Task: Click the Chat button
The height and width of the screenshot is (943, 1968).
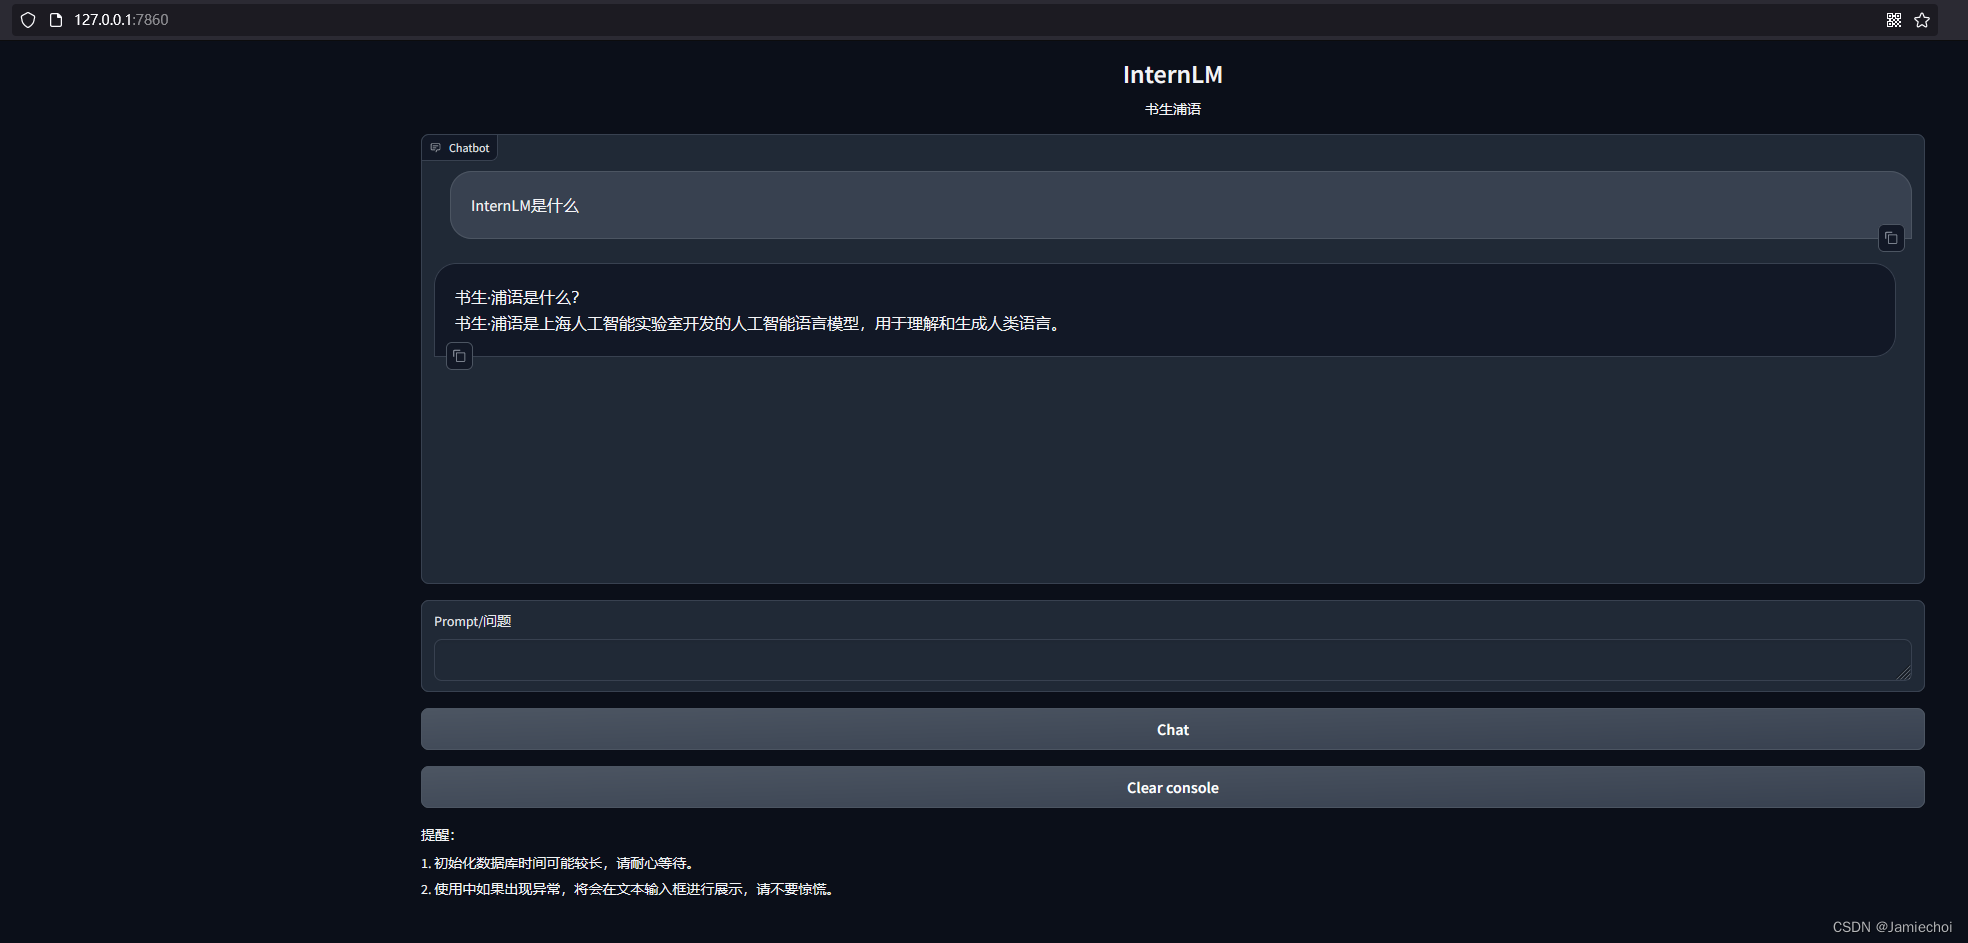Action: (1172, 729)
